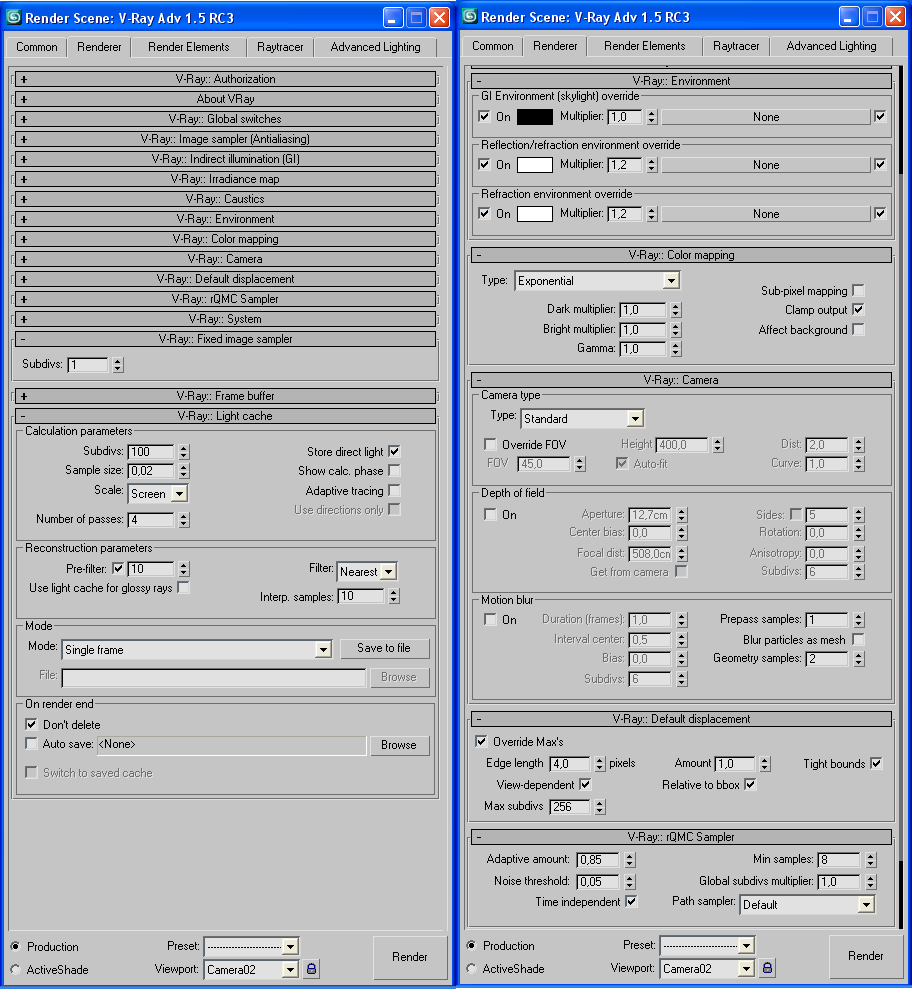Click black GI Environment color swatch
The height and width of the screenshot is (994, 912).
click(535, 117)
